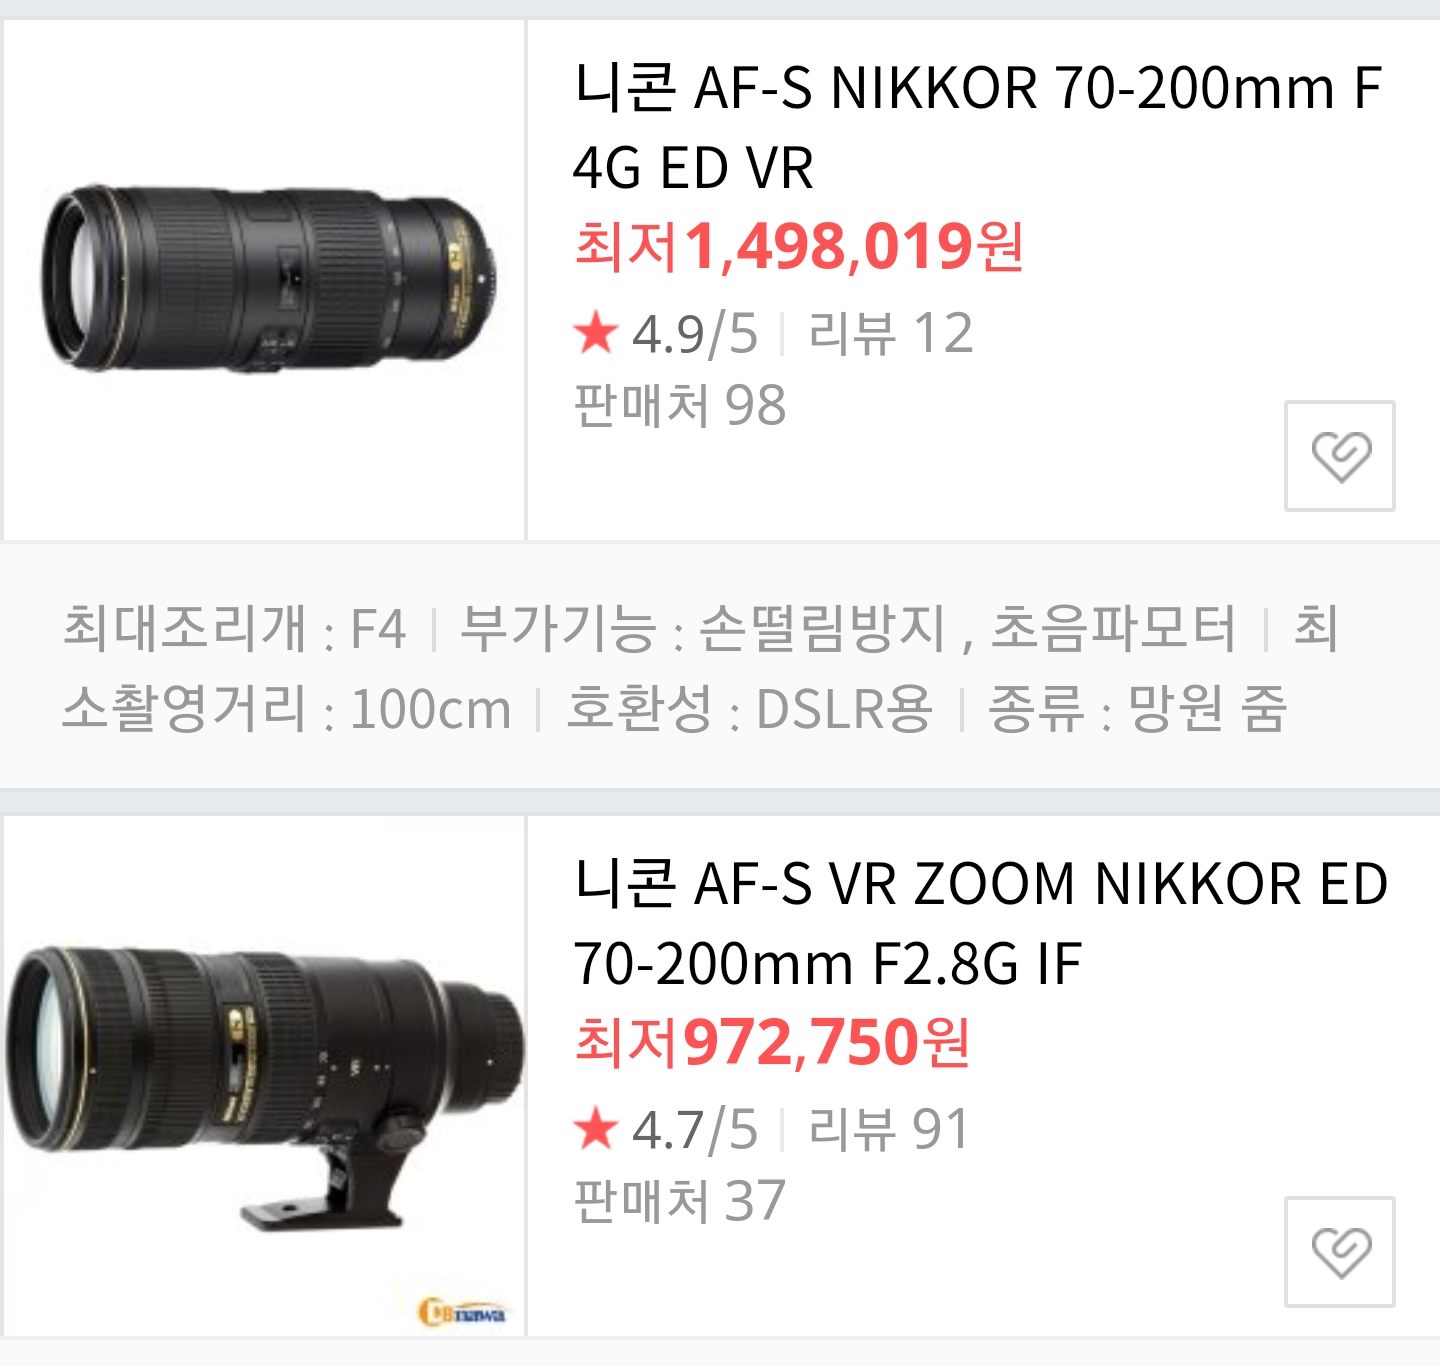Screen dimensions: 1440x1366
Task: Select the 종류 : 망원 줌 spec
Action: click(x=1137, y=709)
